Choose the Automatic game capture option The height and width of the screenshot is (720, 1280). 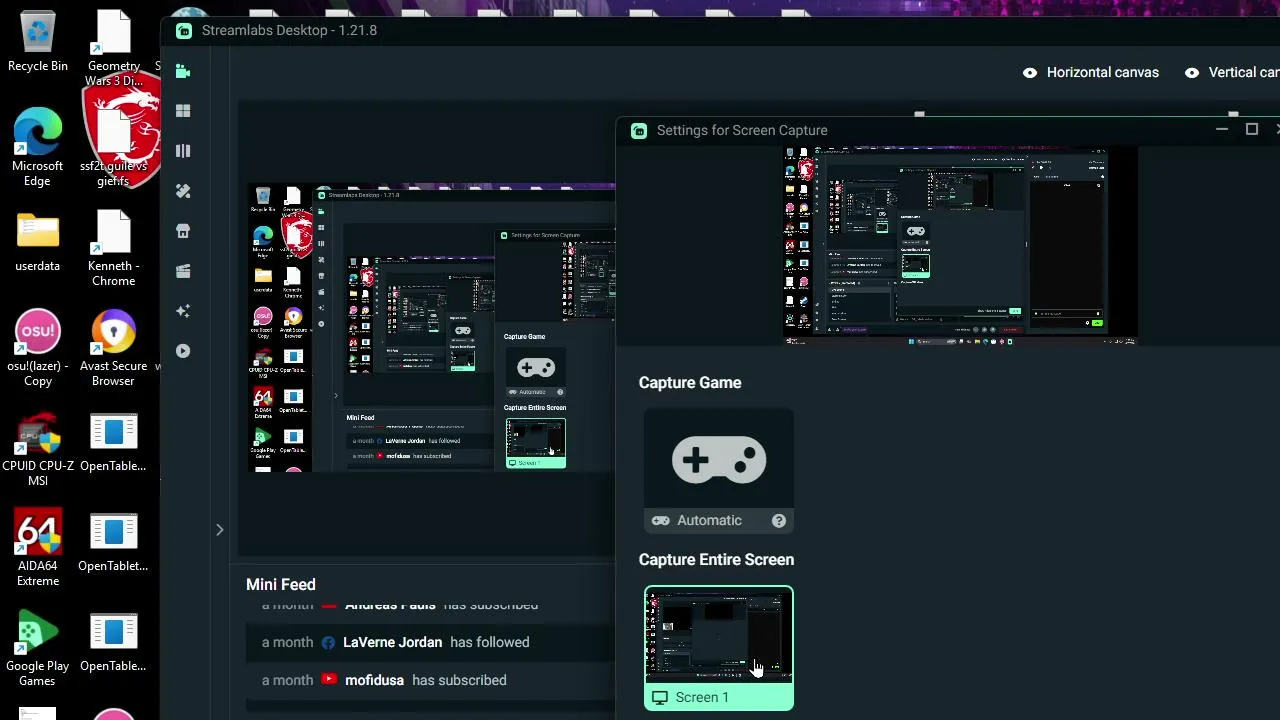coord(719,520)
